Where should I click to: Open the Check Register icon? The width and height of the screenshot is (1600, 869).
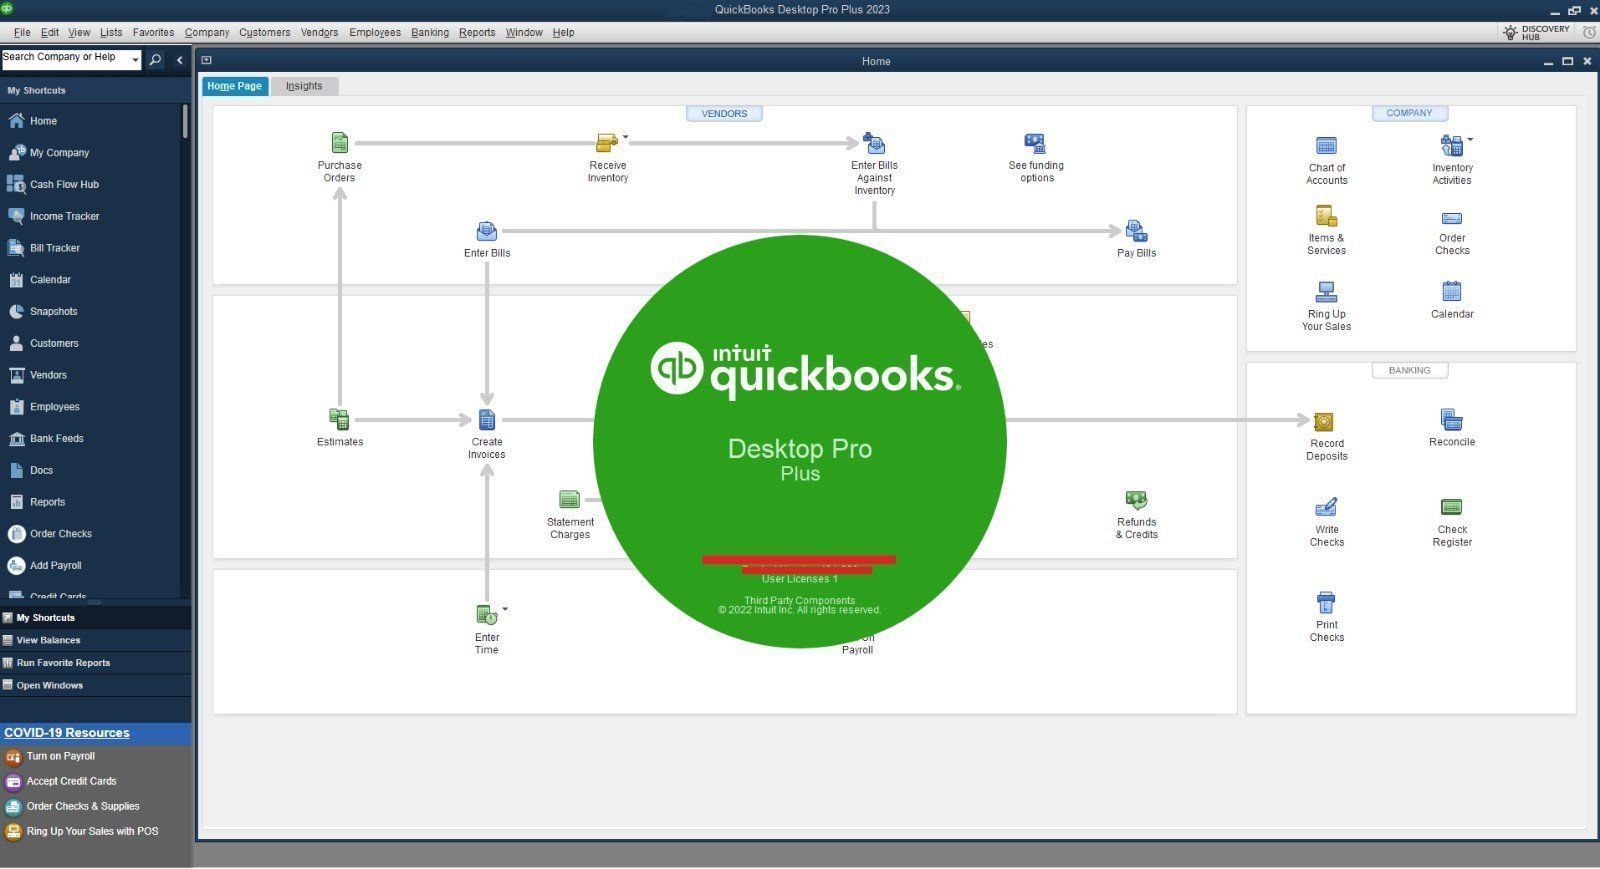[x=1451, y=507]
